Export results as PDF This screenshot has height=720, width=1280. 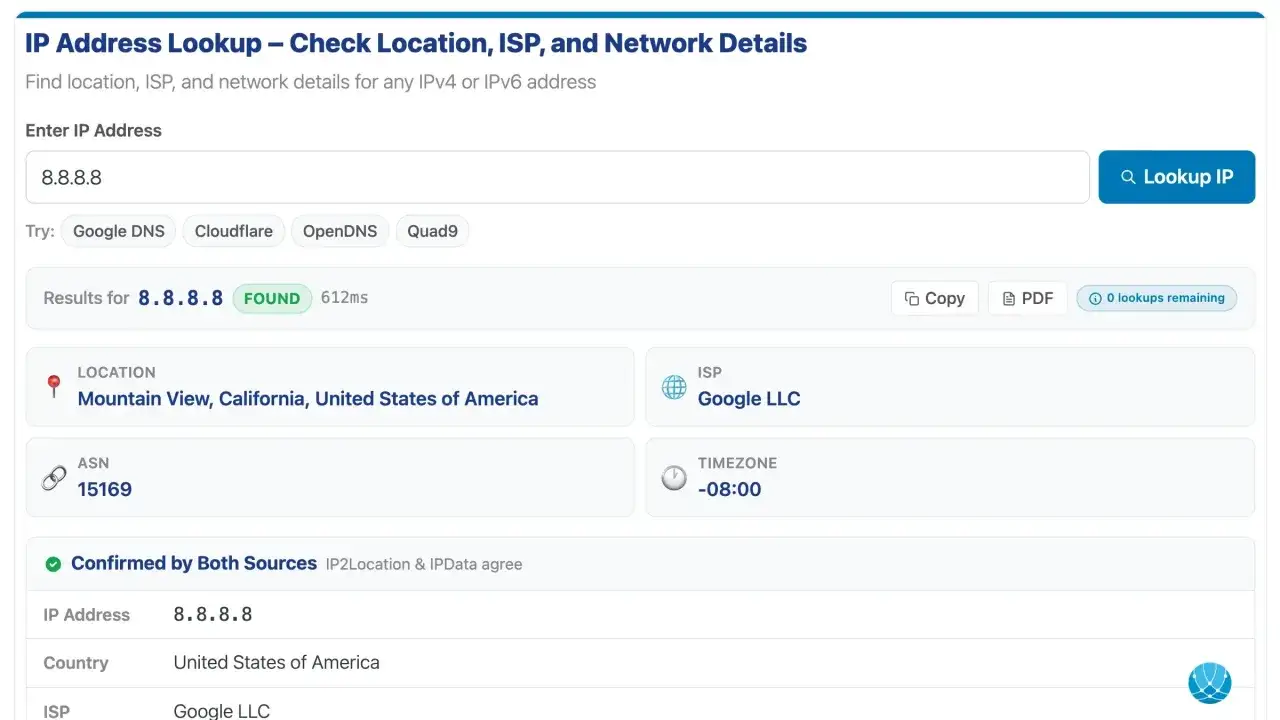pos(1027,298)
